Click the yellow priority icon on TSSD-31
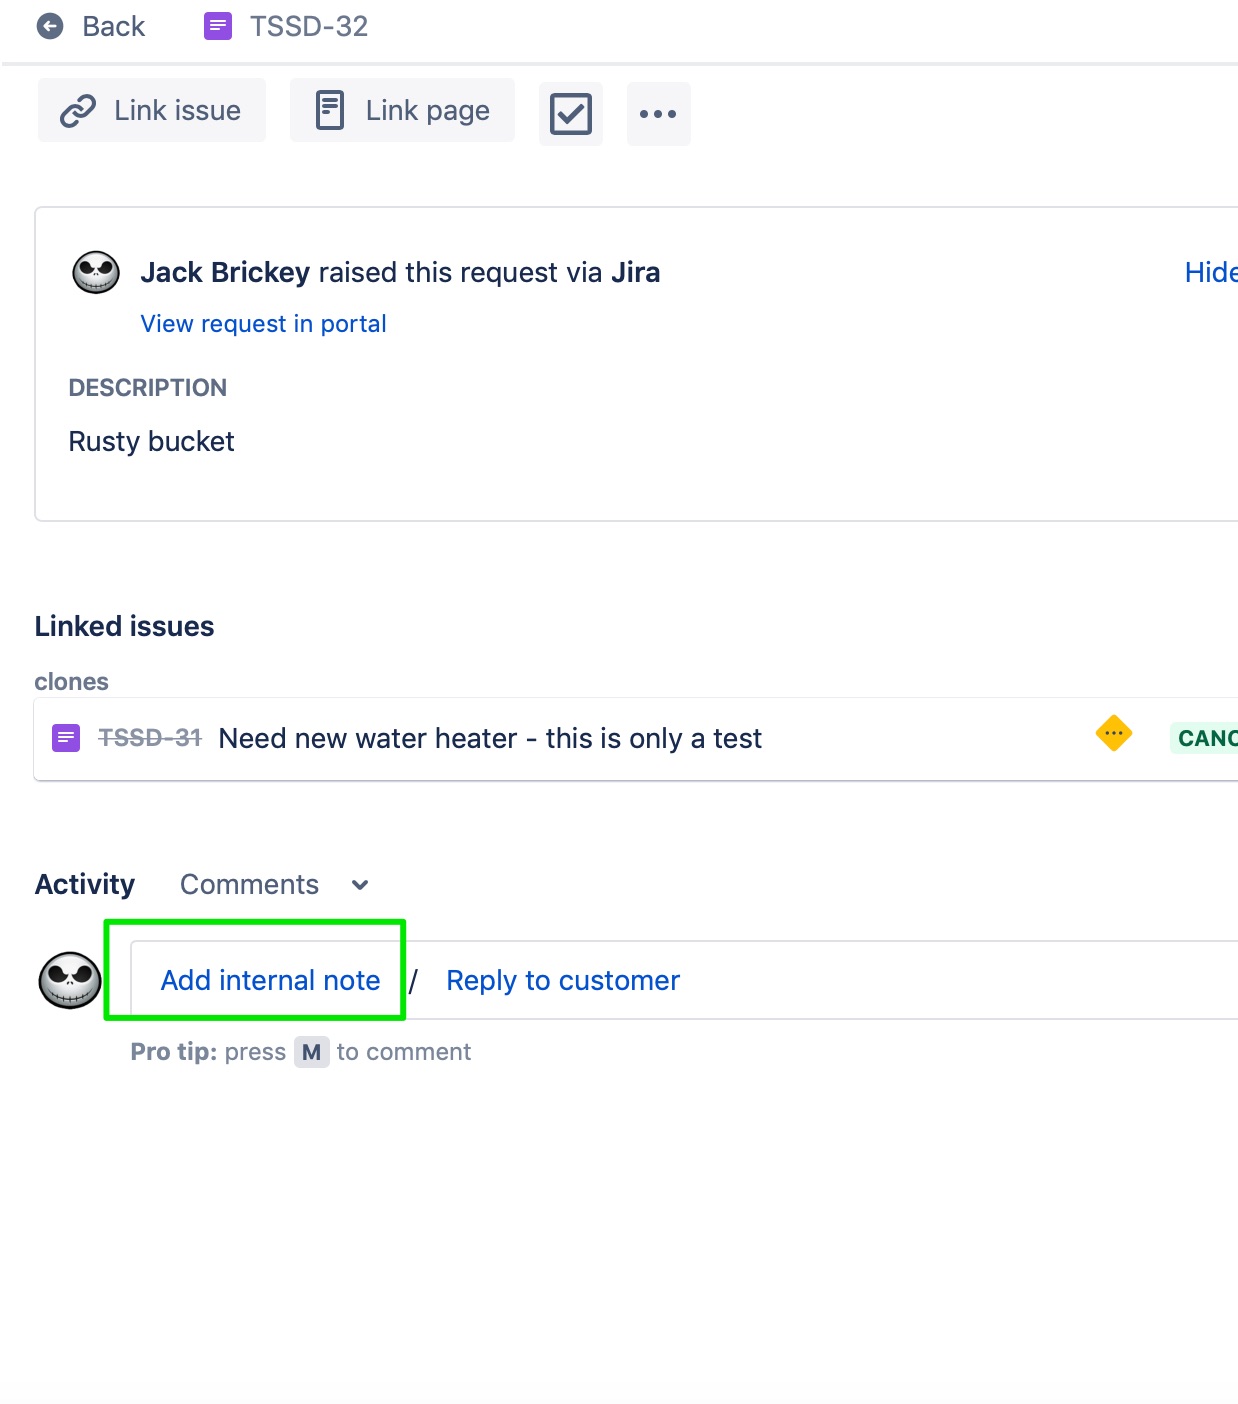The image size is (1238, 1404). 1113,734
